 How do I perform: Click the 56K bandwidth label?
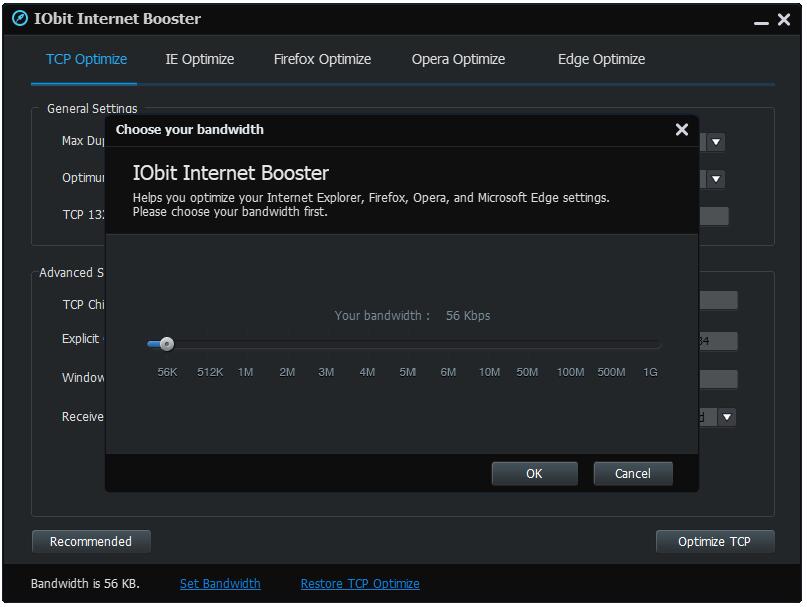click(167, 372)
